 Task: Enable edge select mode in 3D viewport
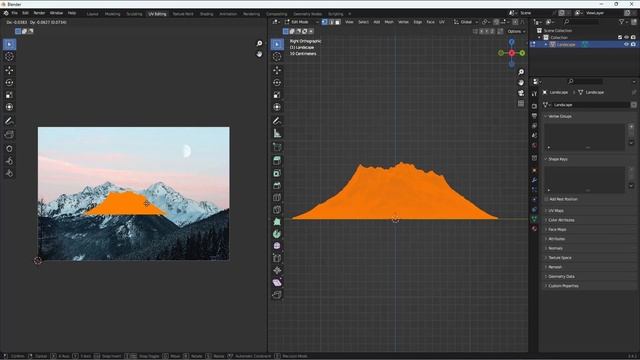point(331,22)
